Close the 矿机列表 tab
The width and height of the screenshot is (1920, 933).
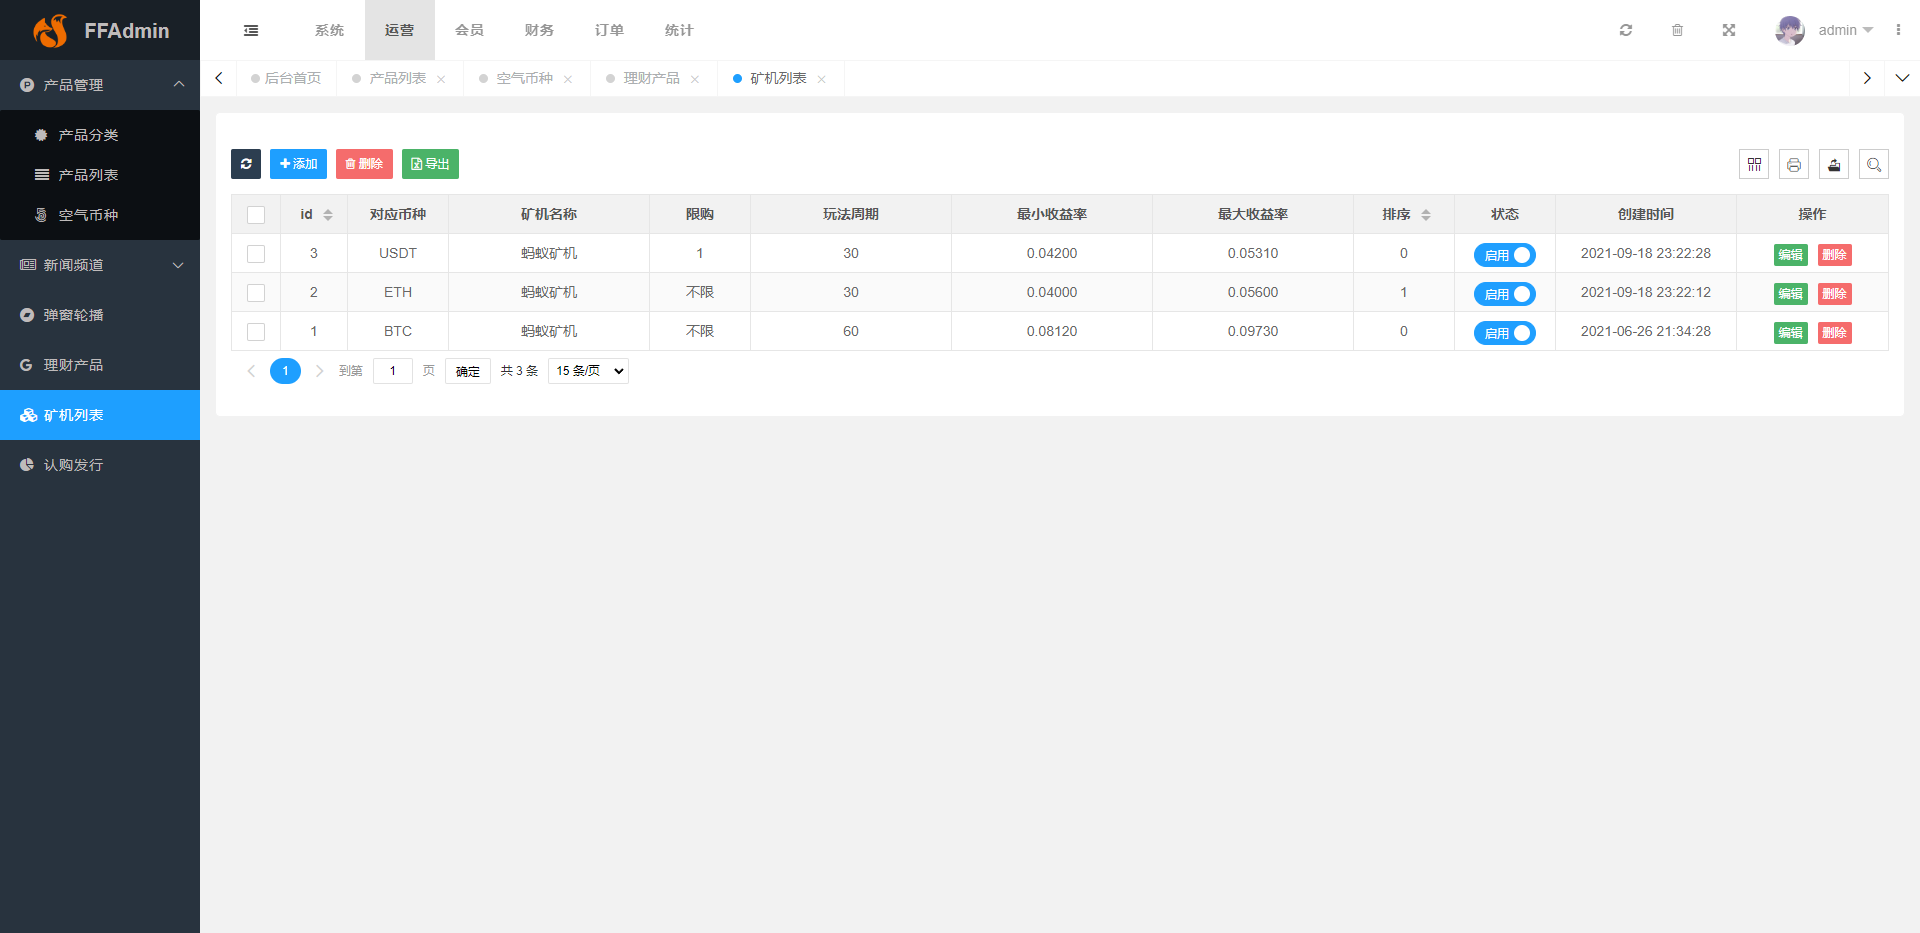[x=822, y=79]
